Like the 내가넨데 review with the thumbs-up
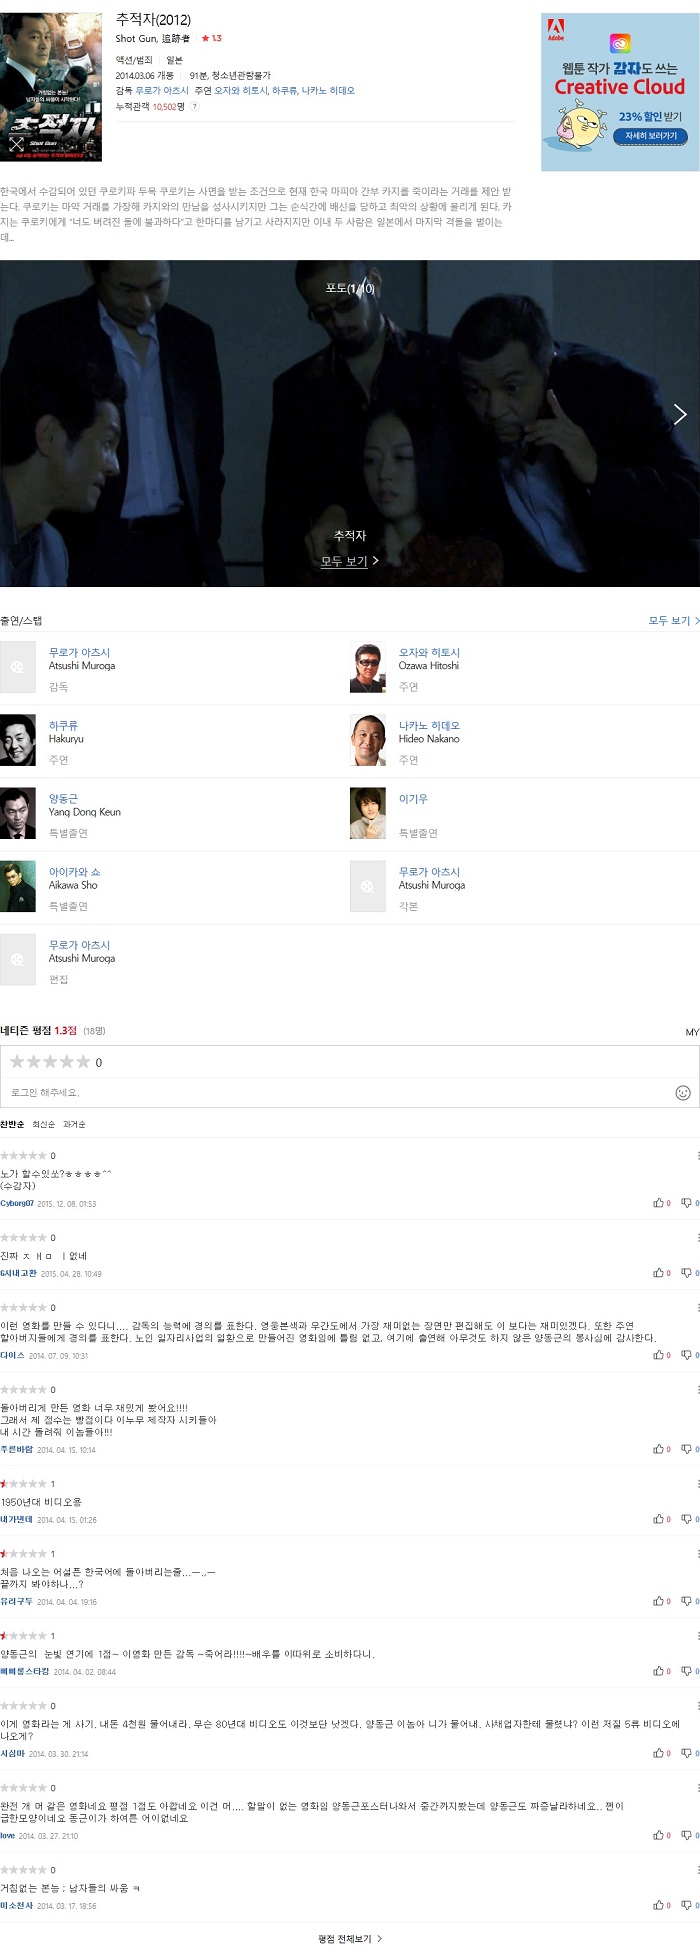The image size is (700, 1956). pos(659,1519)
